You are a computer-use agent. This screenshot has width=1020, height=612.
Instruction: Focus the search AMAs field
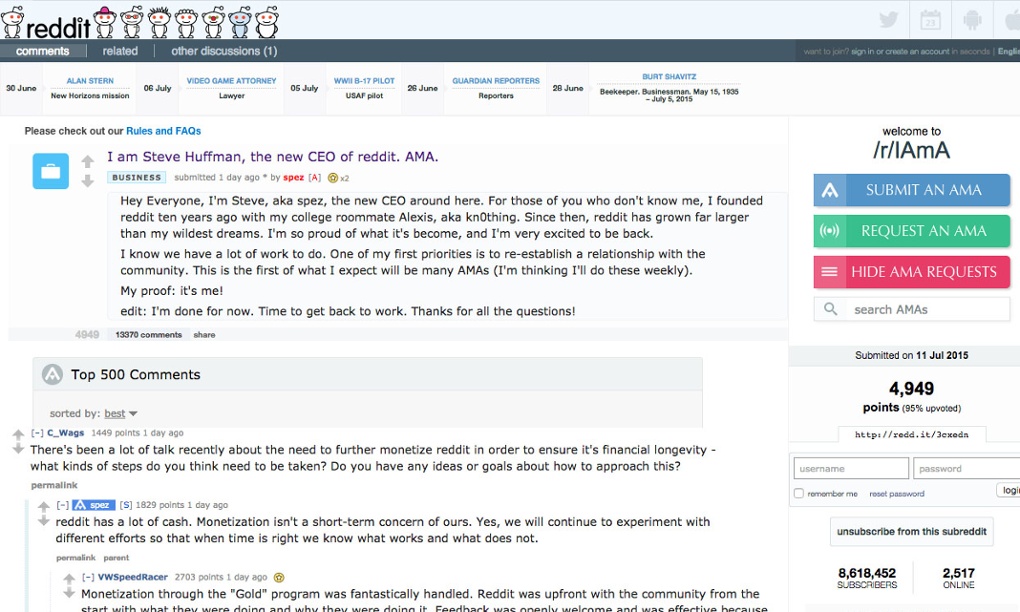[911, 310]
